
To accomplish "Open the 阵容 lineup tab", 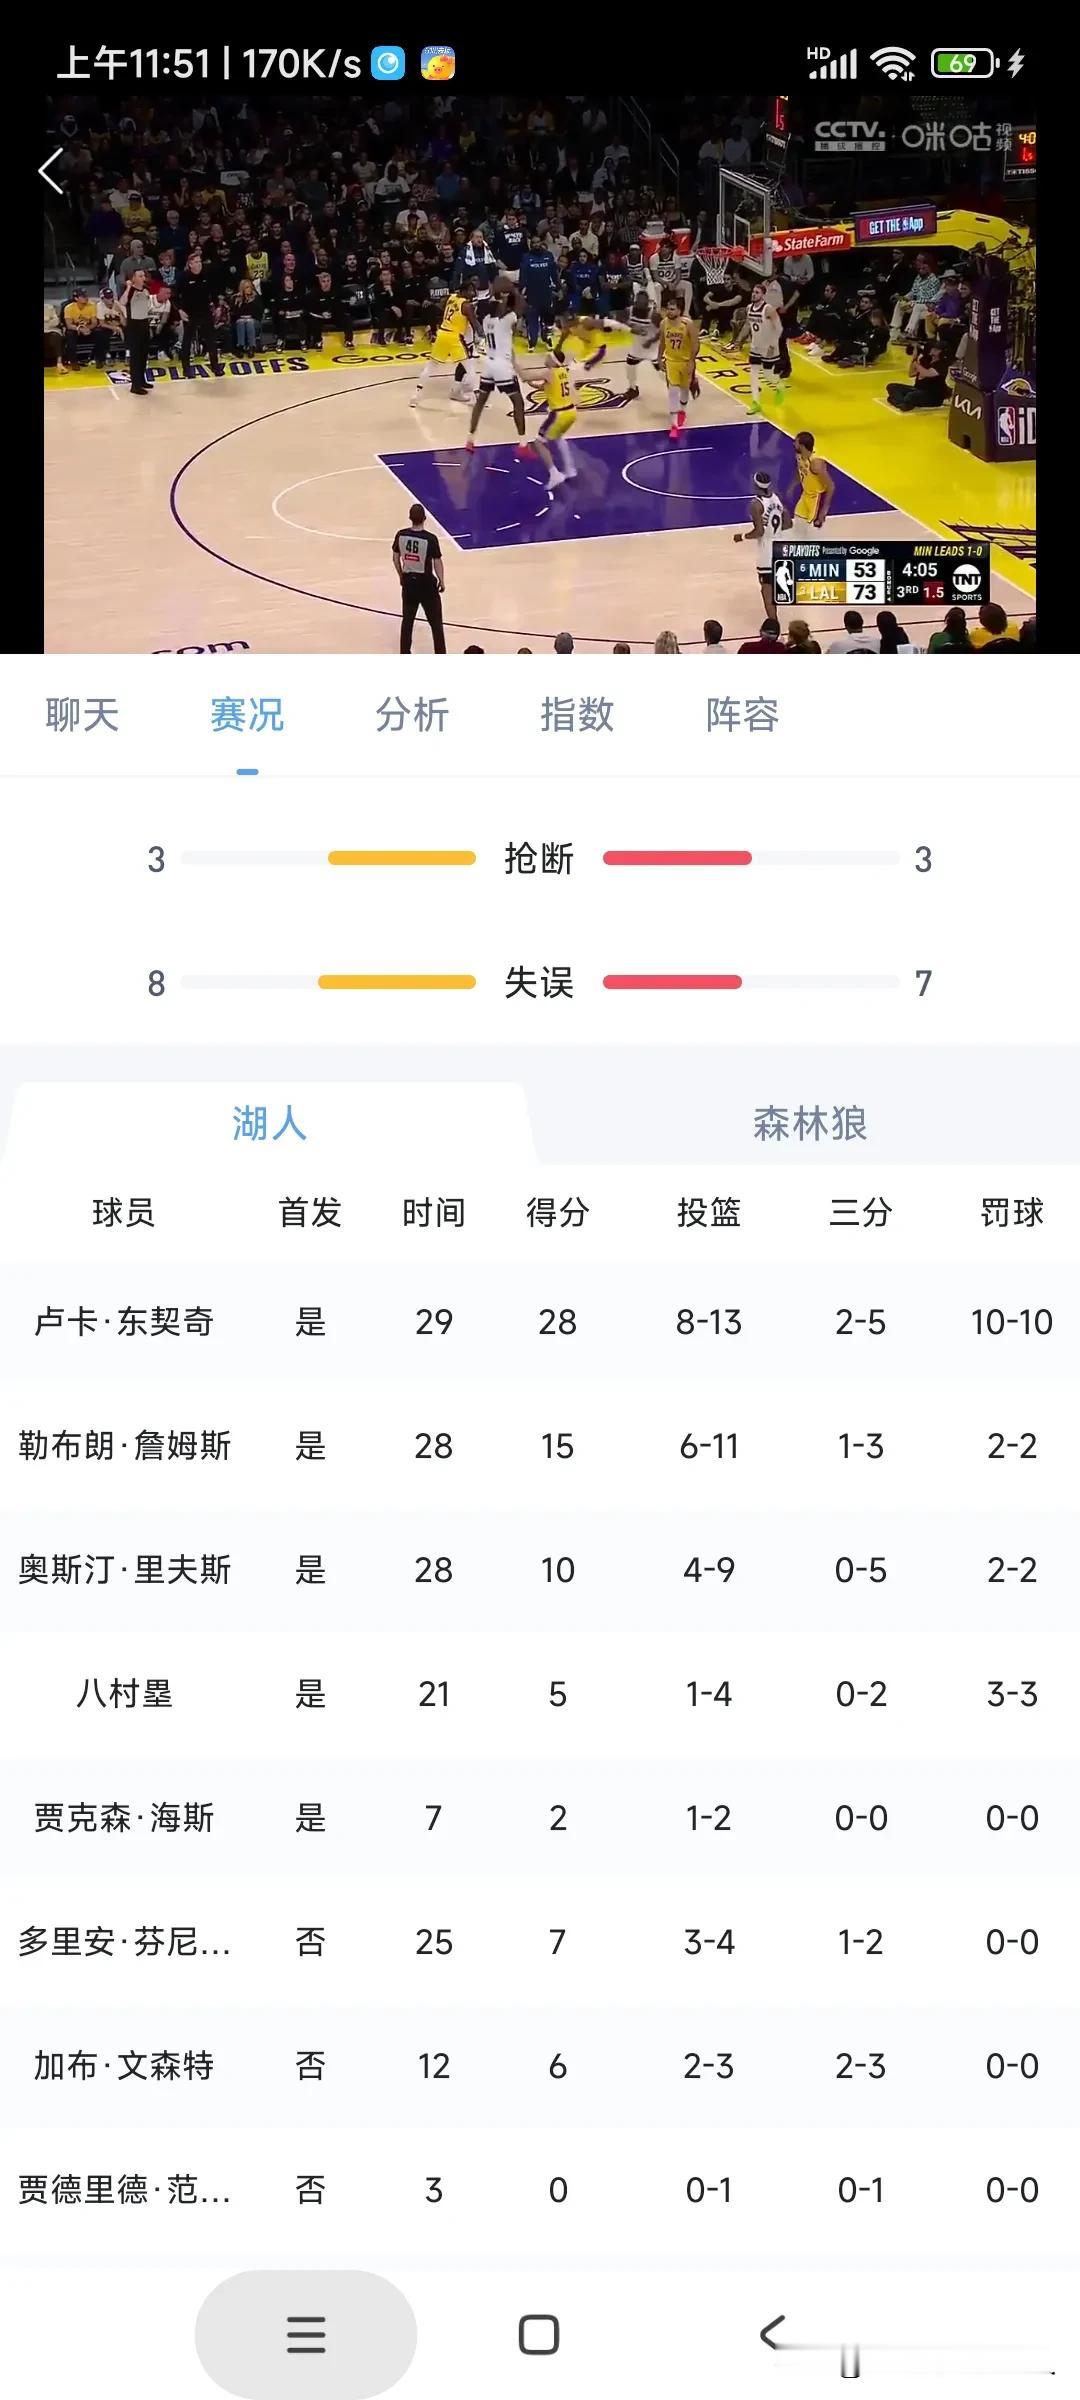I will [x=742, y=715].
